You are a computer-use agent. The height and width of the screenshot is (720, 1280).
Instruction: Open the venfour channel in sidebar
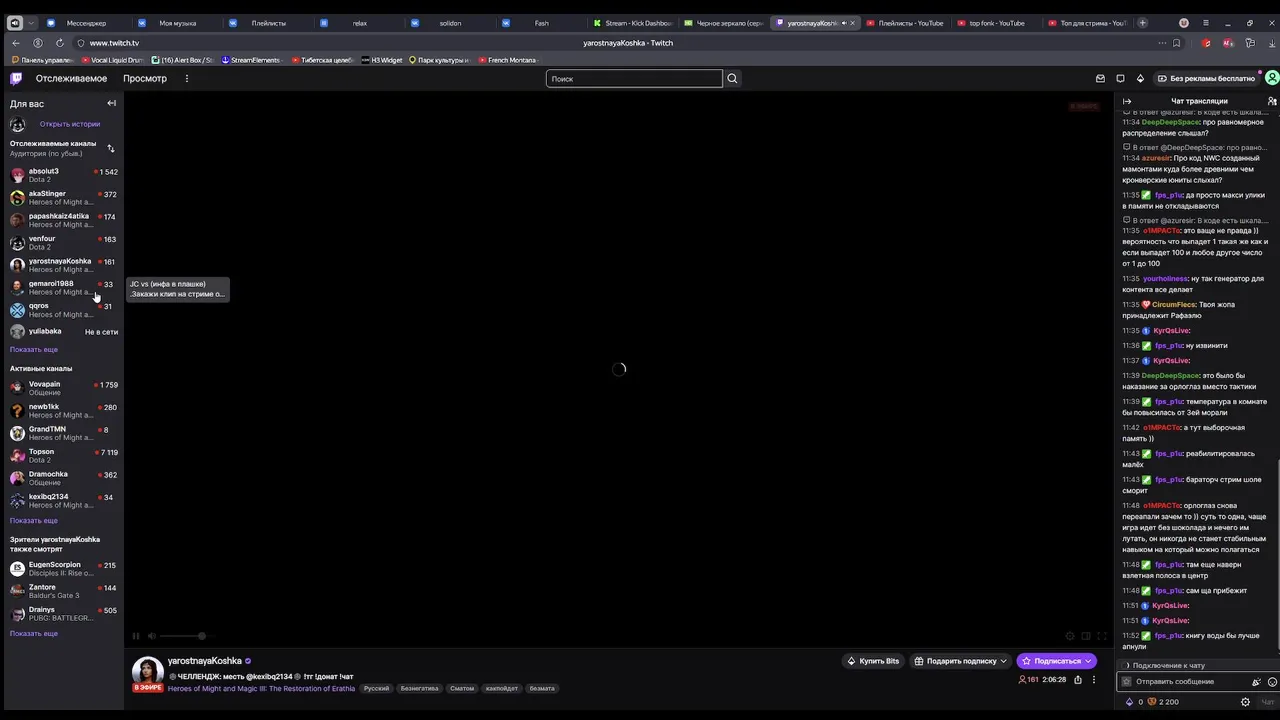[x=63, y=242]
